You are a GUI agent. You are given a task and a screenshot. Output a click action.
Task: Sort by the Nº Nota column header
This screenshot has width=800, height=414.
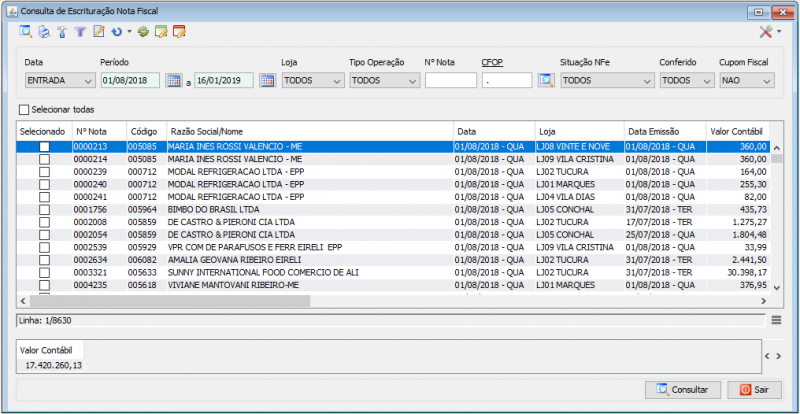point(98,131)
